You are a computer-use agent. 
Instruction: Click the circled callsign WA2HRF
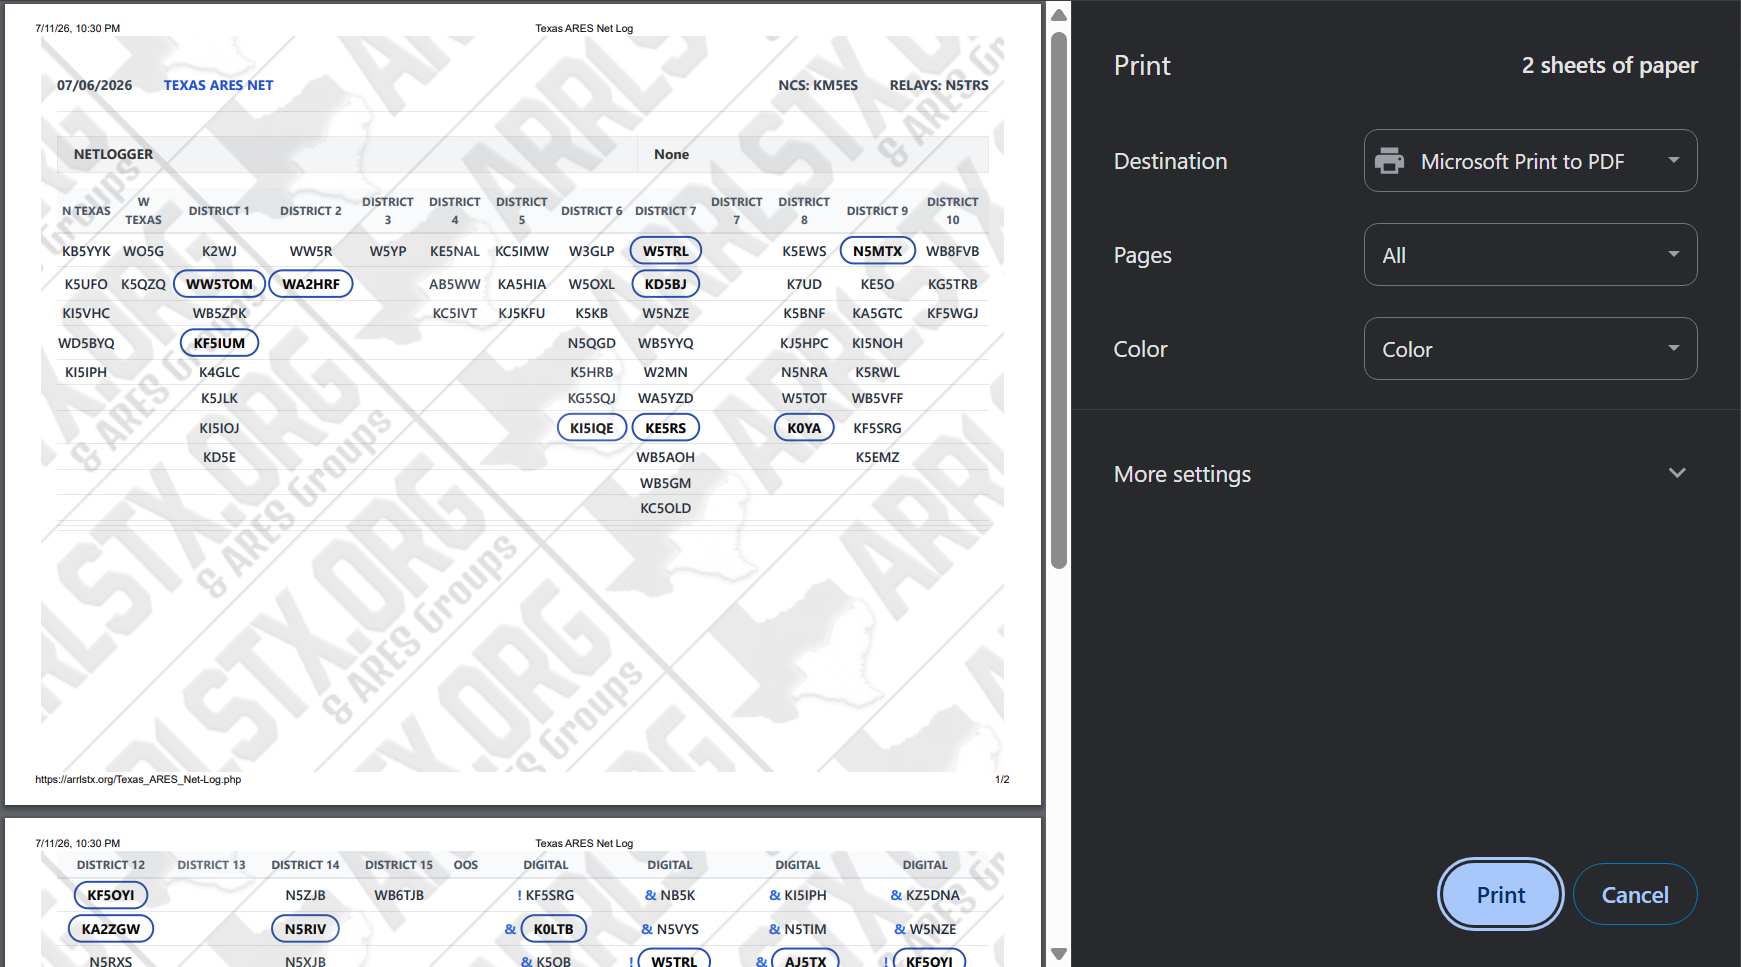tap(311, 284)
